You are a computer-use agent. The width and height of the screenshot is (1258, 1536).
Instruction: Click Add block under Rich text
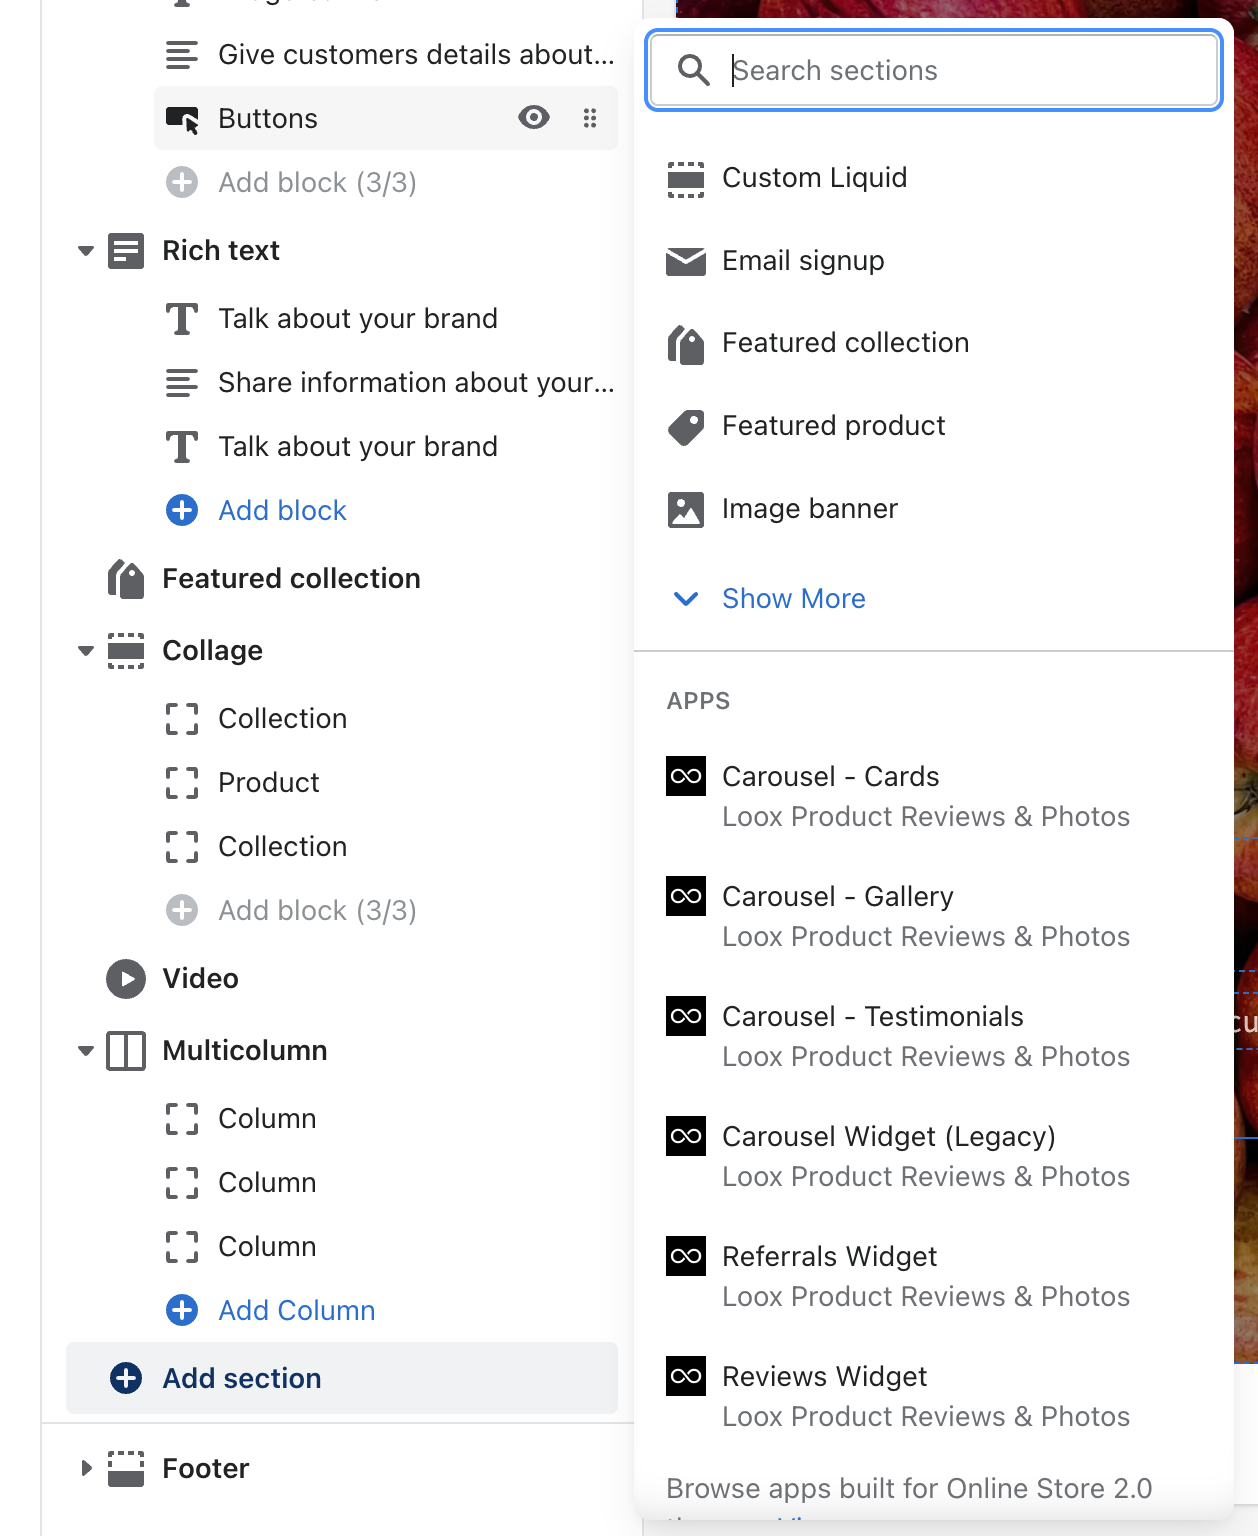282,510
